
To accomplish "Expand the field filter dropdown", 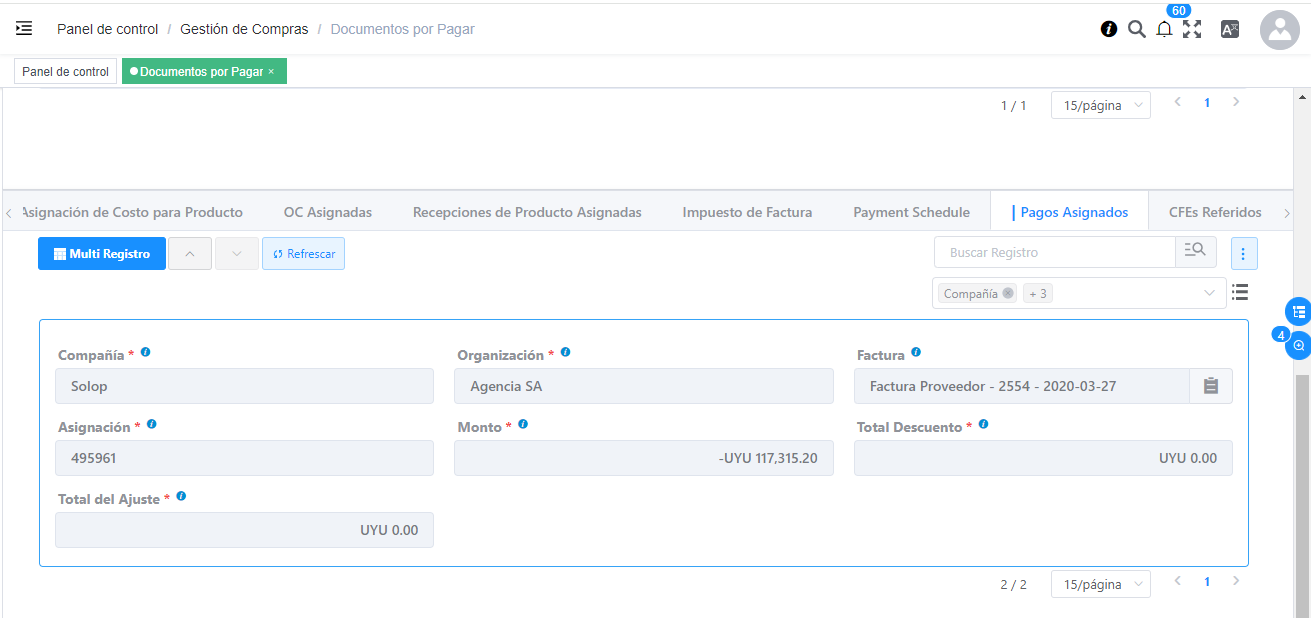I will point(1210,293).
